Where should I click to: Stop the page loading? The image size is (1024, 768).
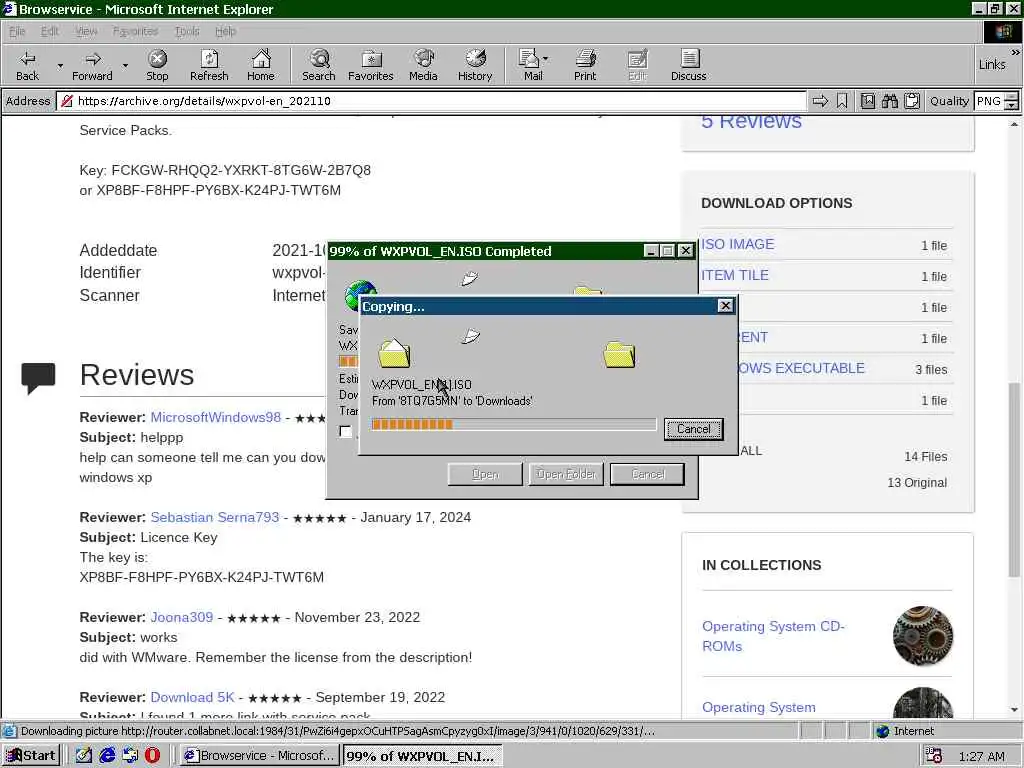(157, 65)
